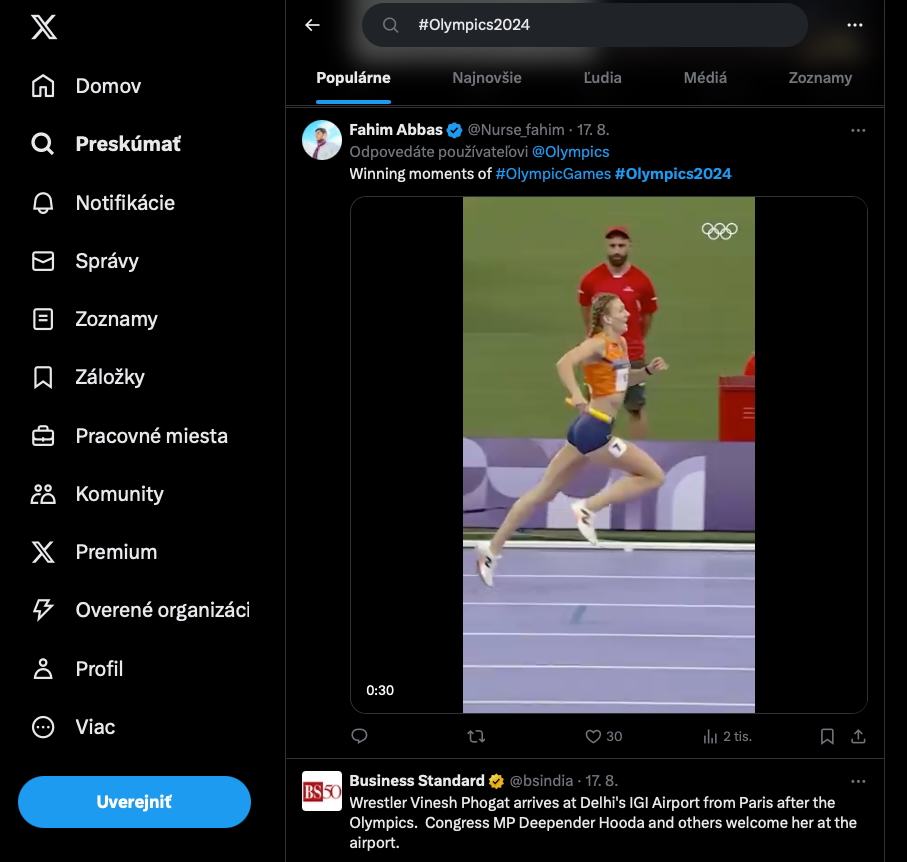
Task: Open the #OlympicGames hashtag link
Action: coord(553,174)
